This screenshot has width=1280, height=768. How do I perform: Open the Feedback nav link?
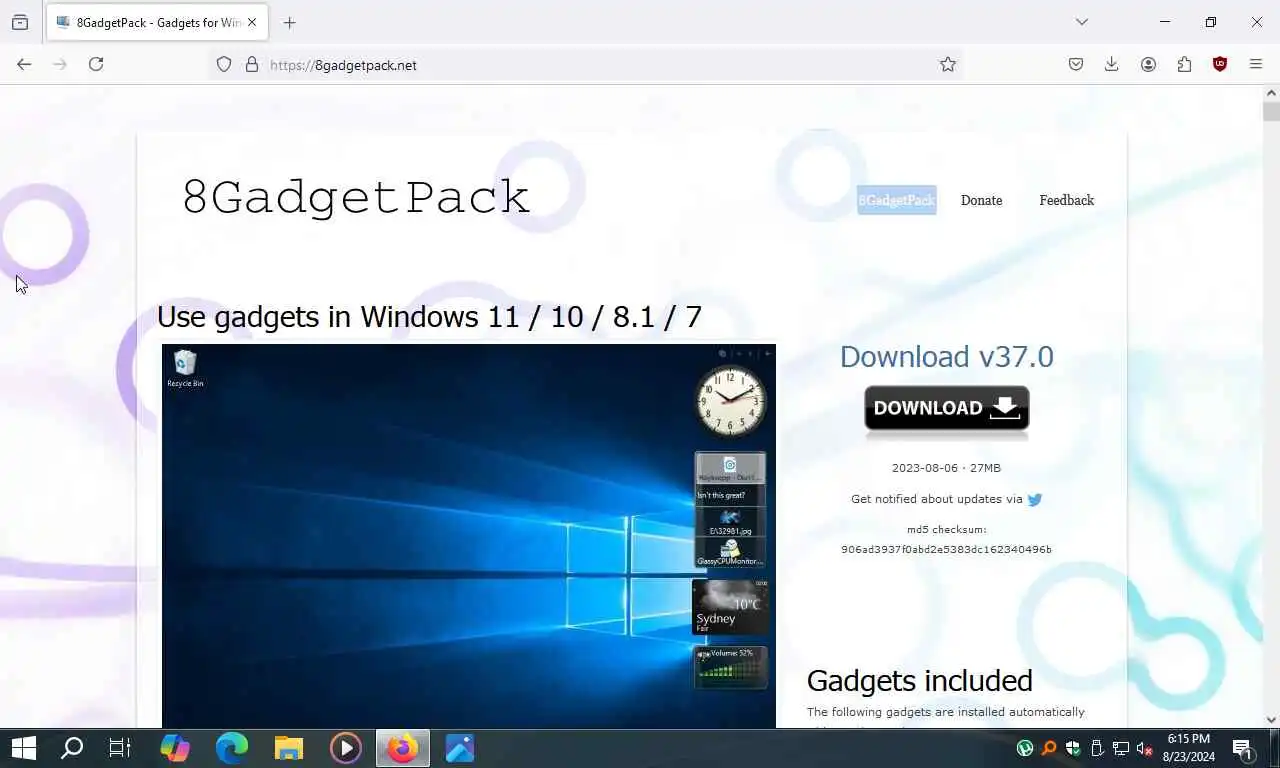[1066, 200]
